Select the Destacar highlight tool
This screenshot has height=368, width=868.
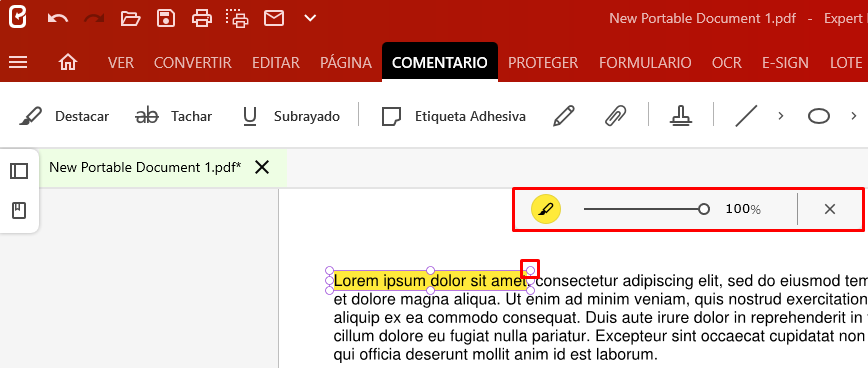[x=64, y=116]
